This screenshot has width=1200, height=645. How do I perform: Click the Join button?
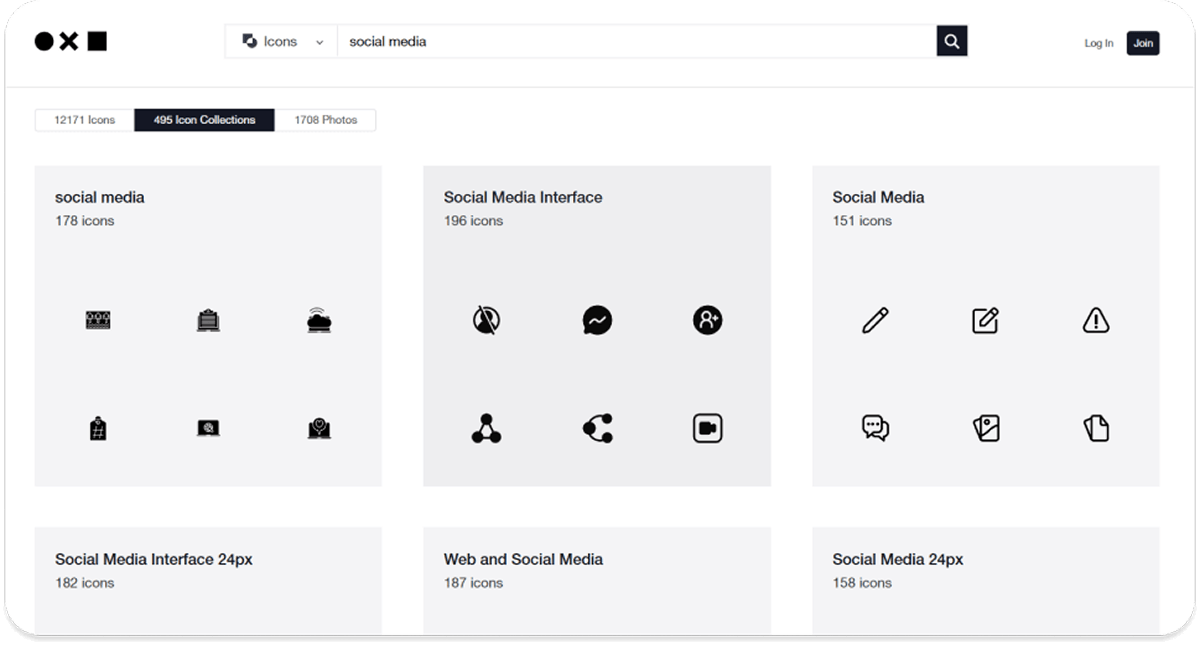[x=1143, y=43]
